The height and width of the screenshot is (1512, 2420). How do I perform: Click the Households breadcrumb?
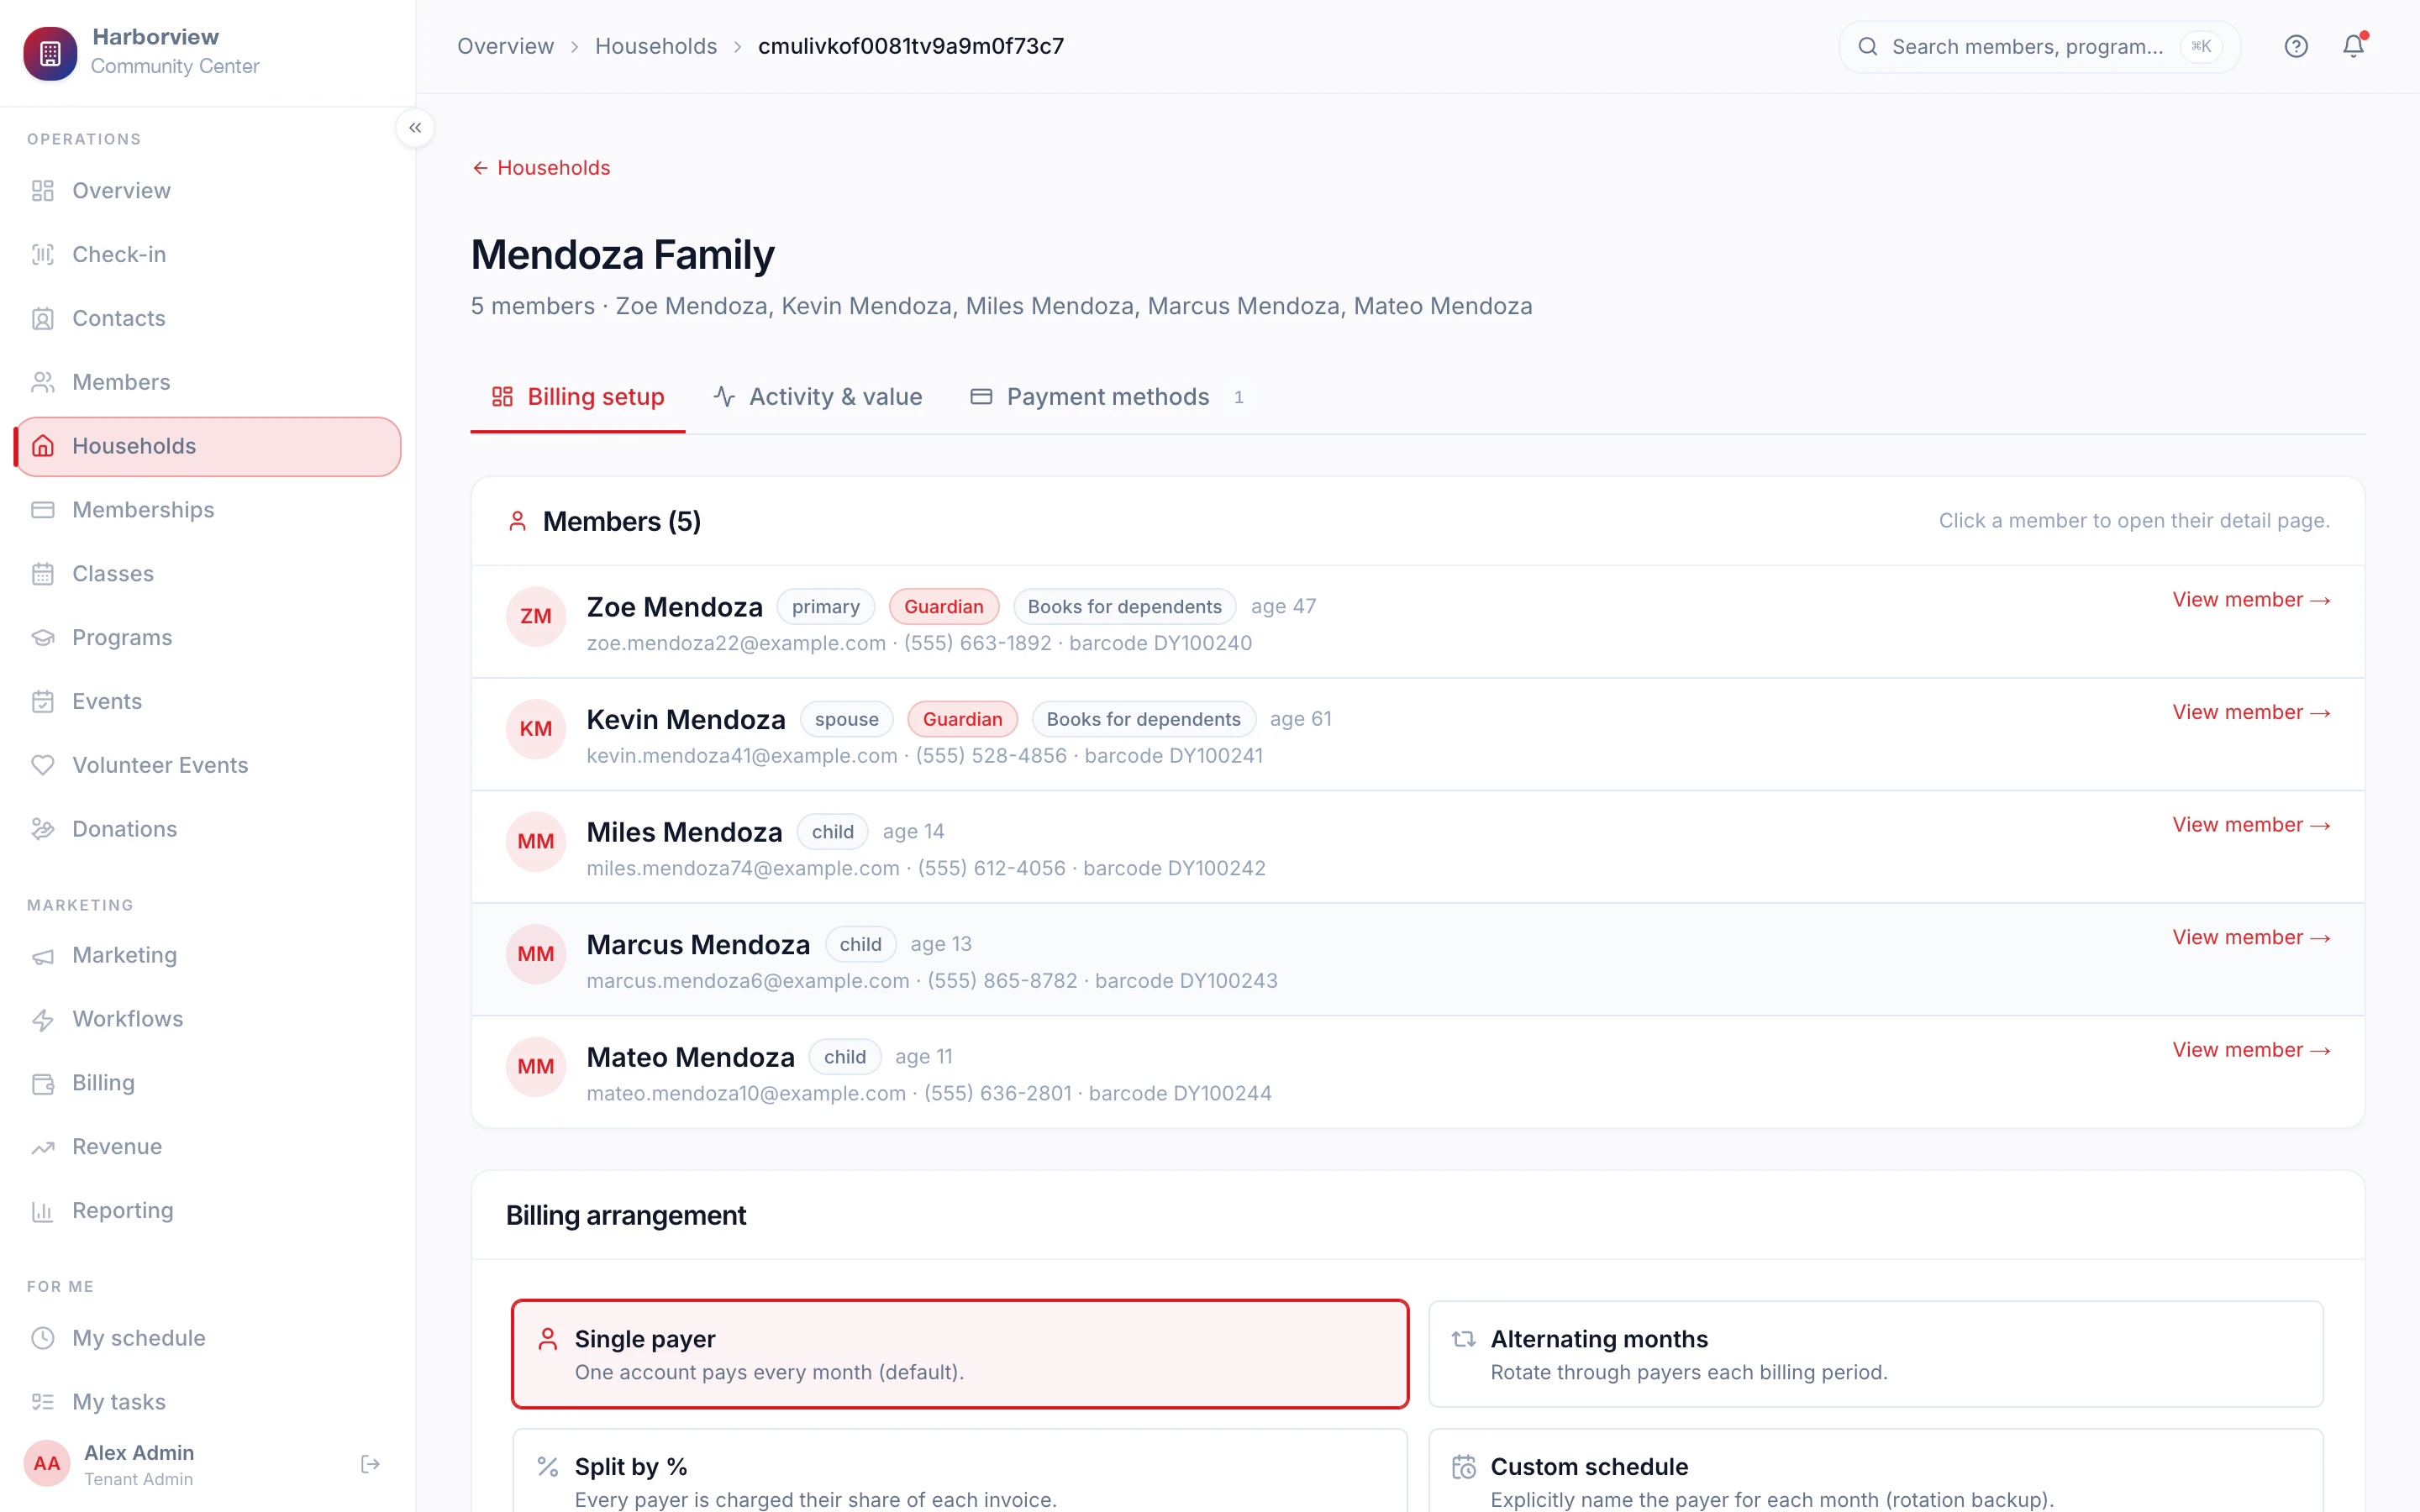(656, 47)
